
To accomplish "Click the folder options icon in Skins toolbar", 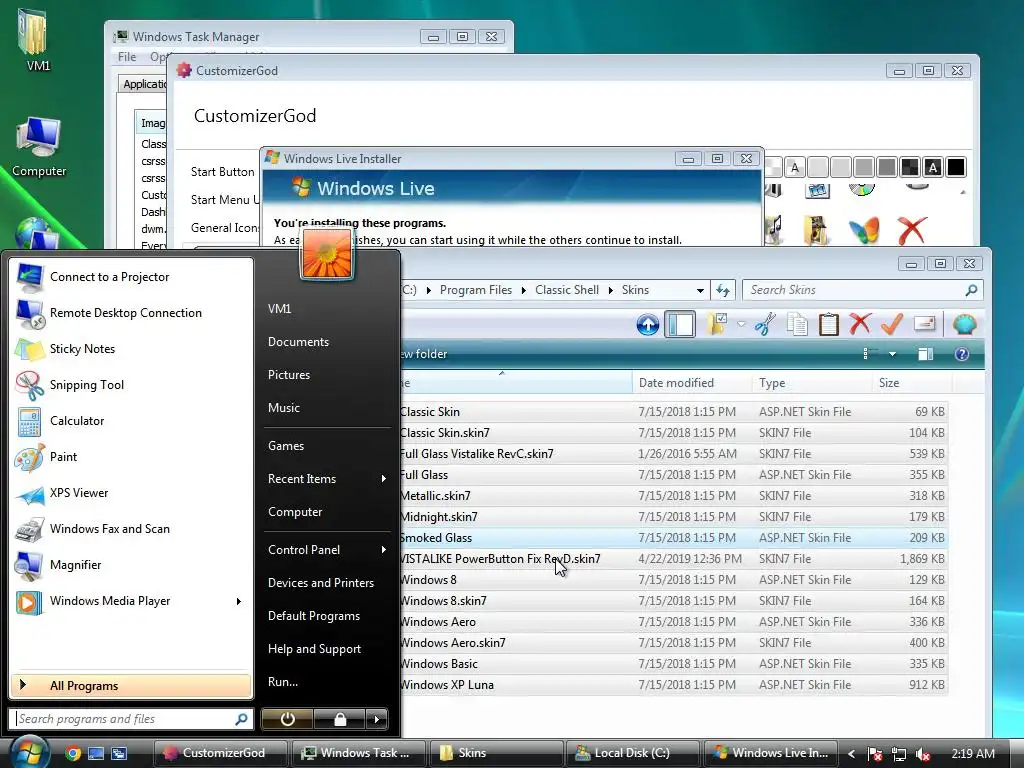I will pos(716,324).
